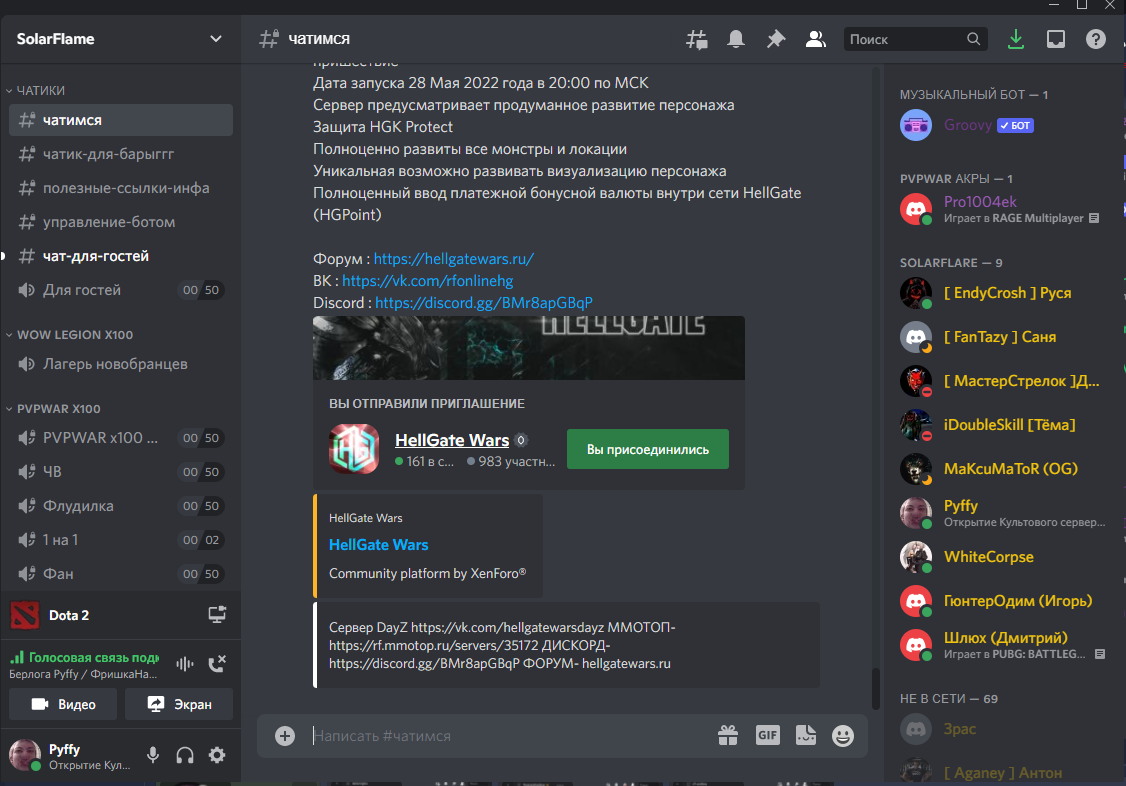
Task: Deafen with the headphones icon
Action: coord(185,755)
